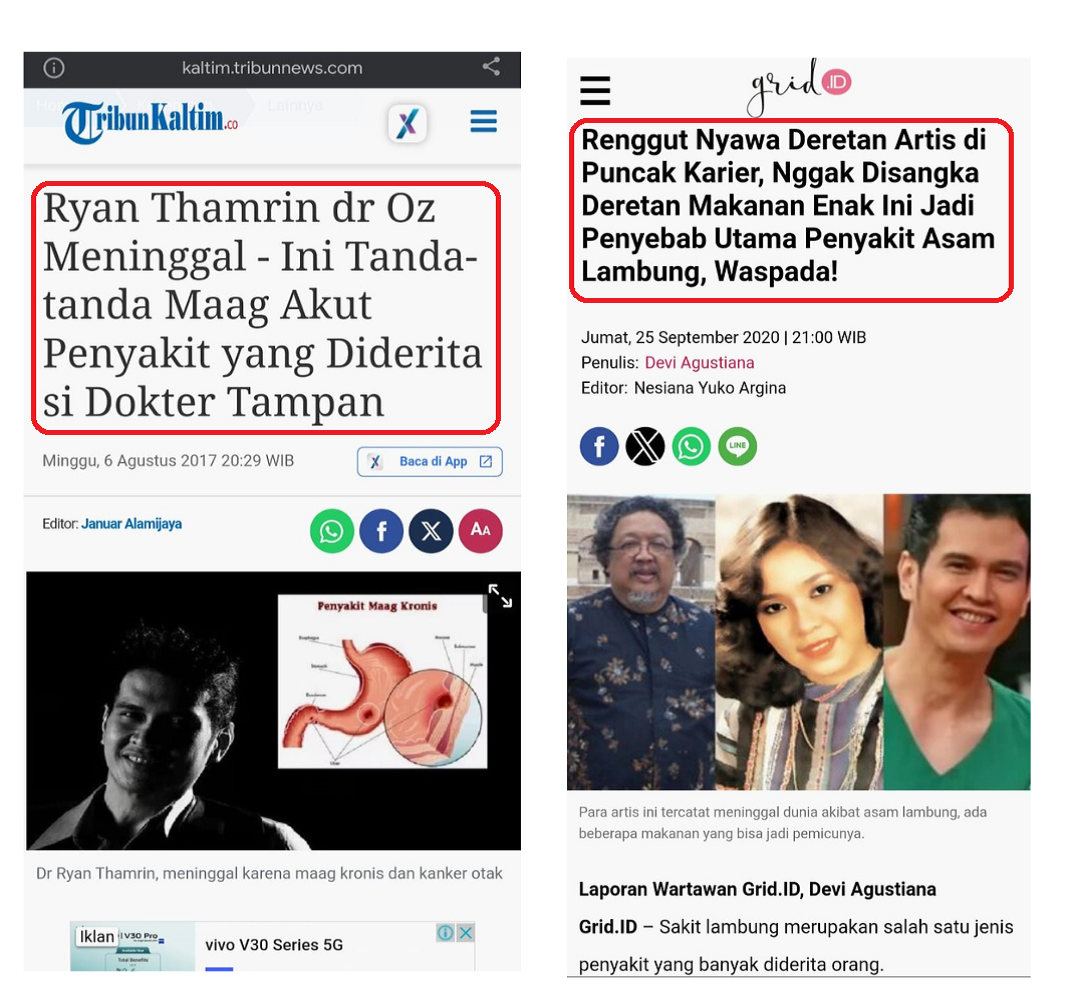Share Tribun article on Facebook
Viewport: 1070px width, 1000px height.
click(381, 531)
